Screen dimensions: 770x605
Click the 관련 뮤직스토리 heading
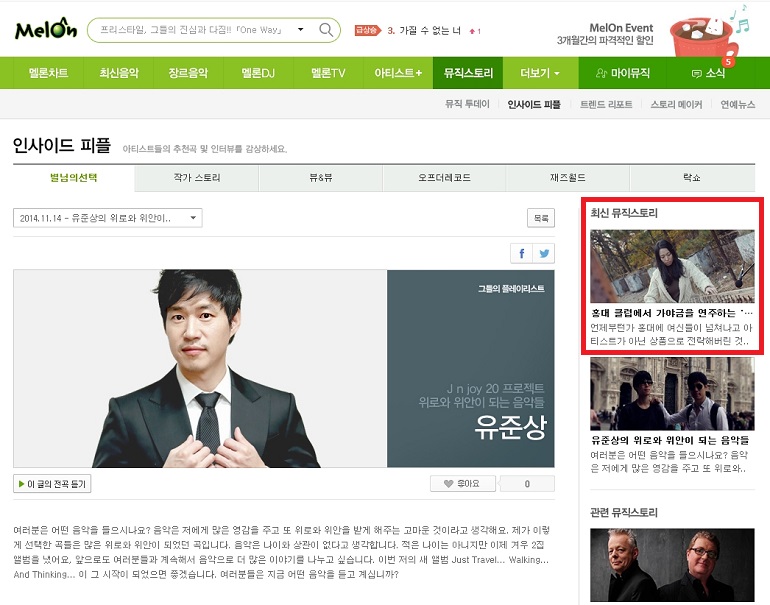coord(624,512)
